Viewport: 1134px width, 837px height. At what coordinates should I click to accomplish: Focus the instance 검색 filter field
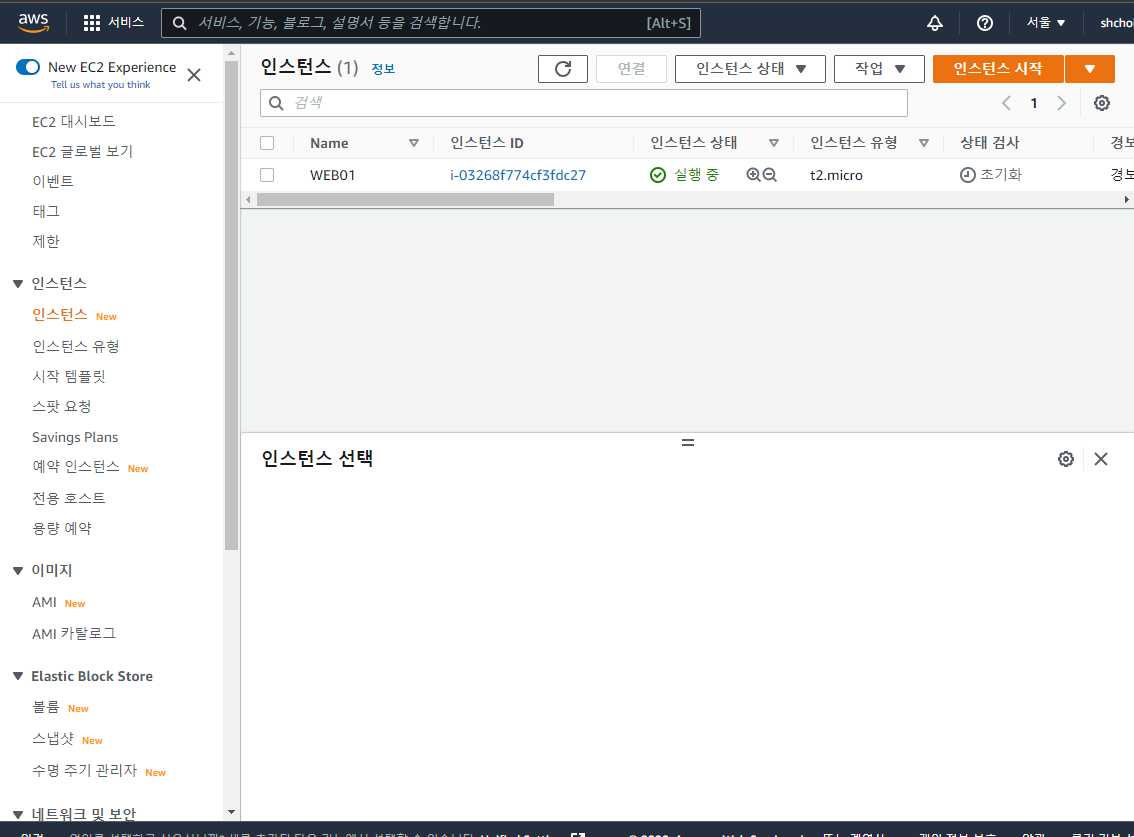tap(584, 103)
